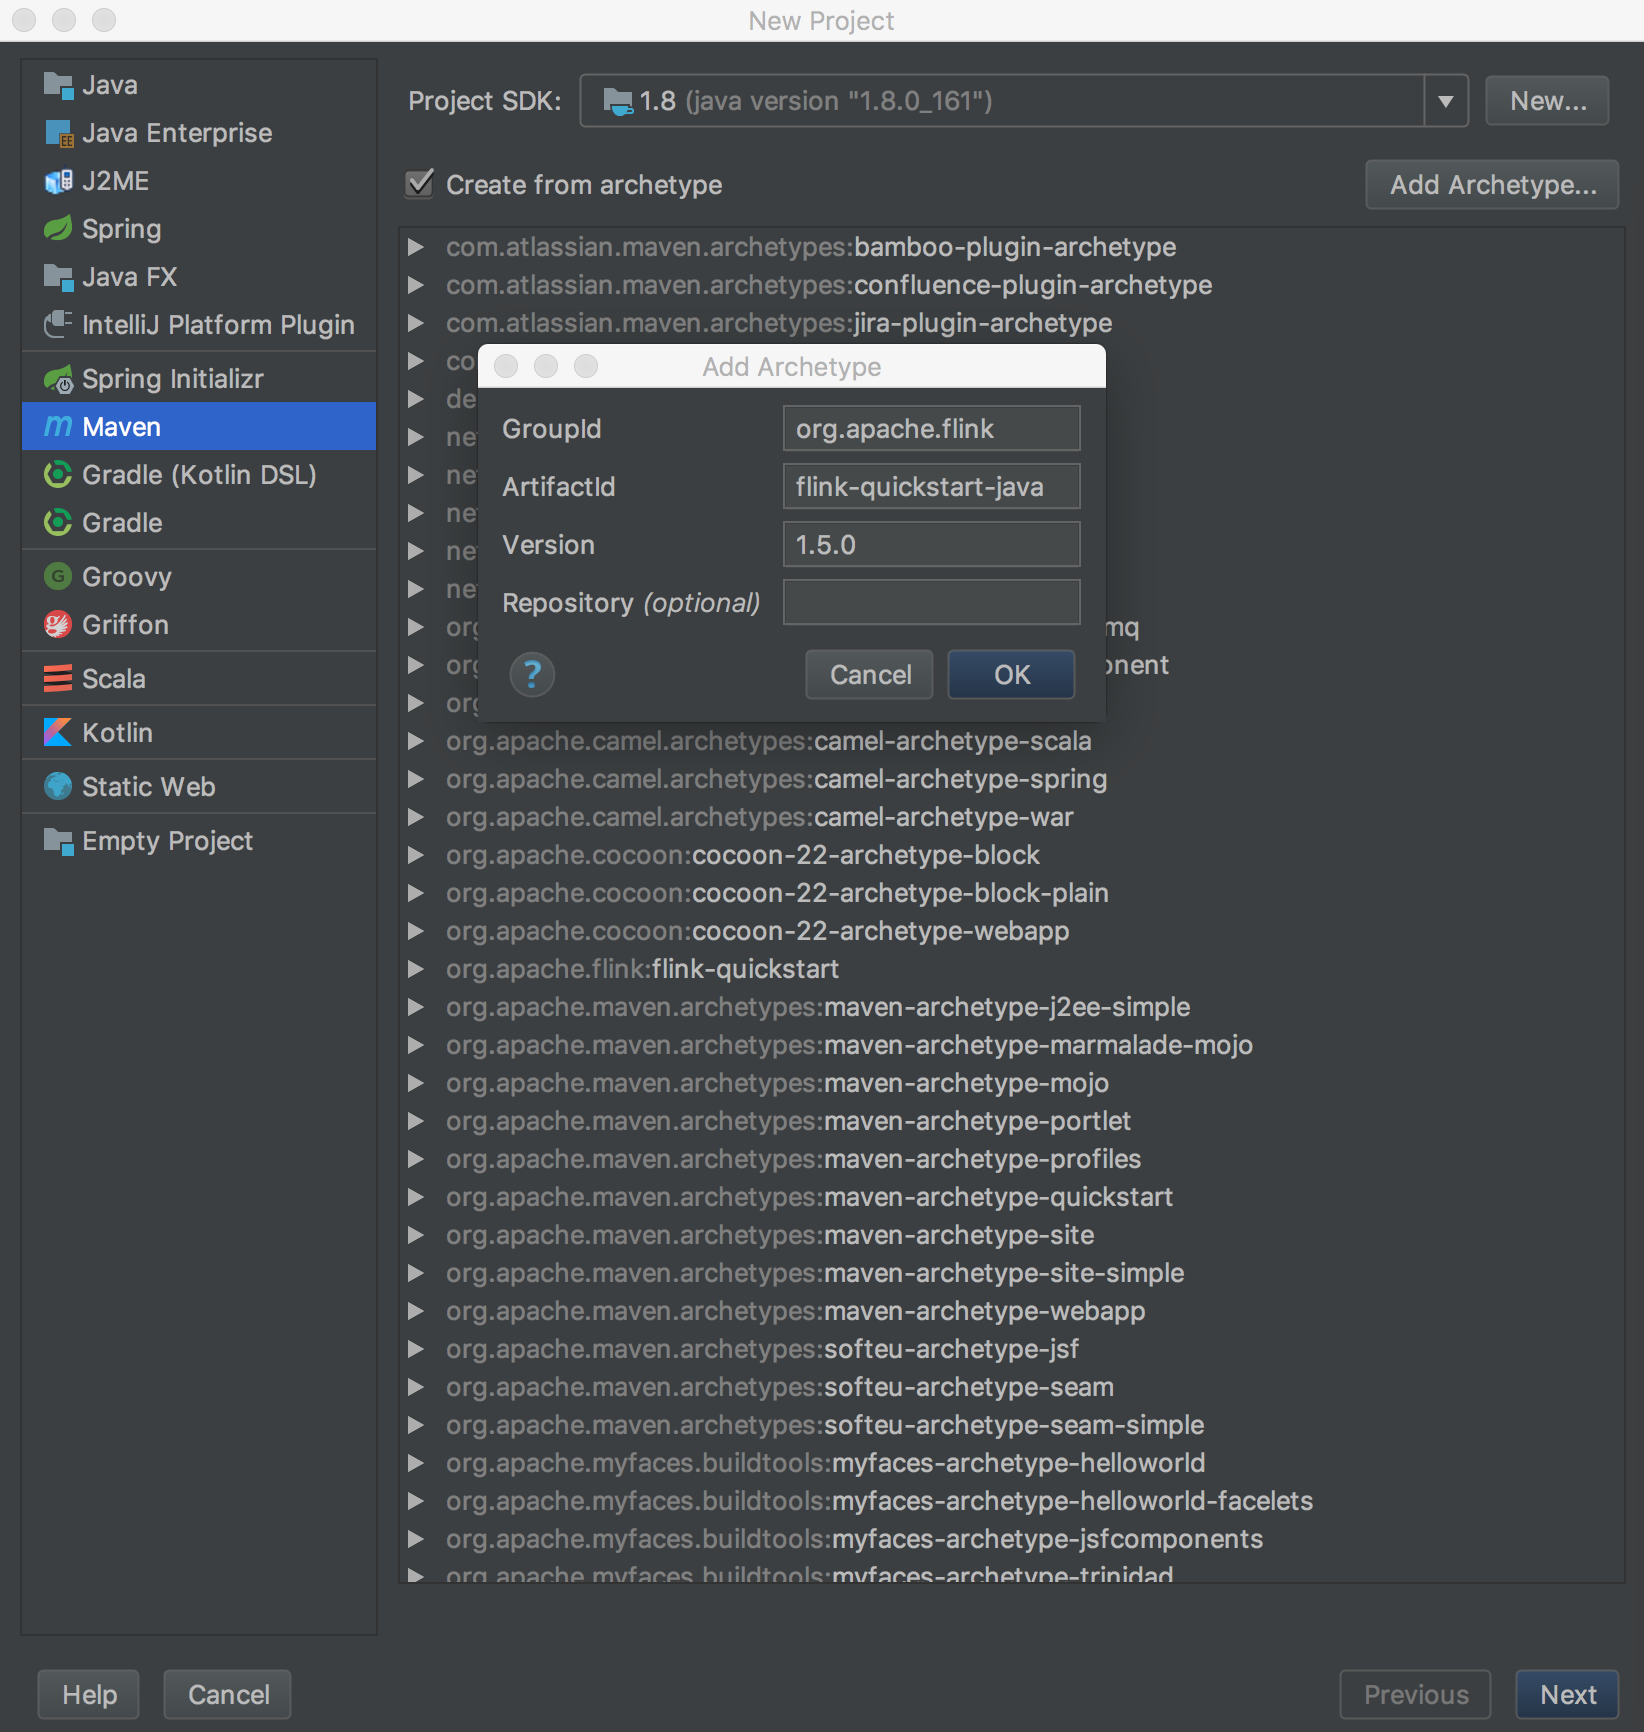Select maven-archetype-portlet row
Screen dimensions: 1644x1732
1011,1121
